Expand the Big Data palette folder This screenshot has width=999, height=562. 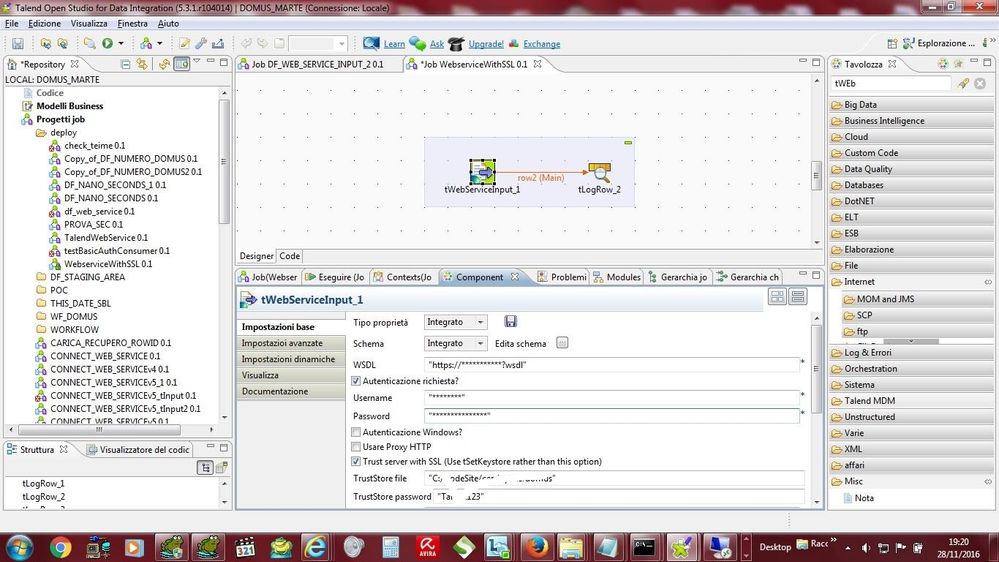912,104
